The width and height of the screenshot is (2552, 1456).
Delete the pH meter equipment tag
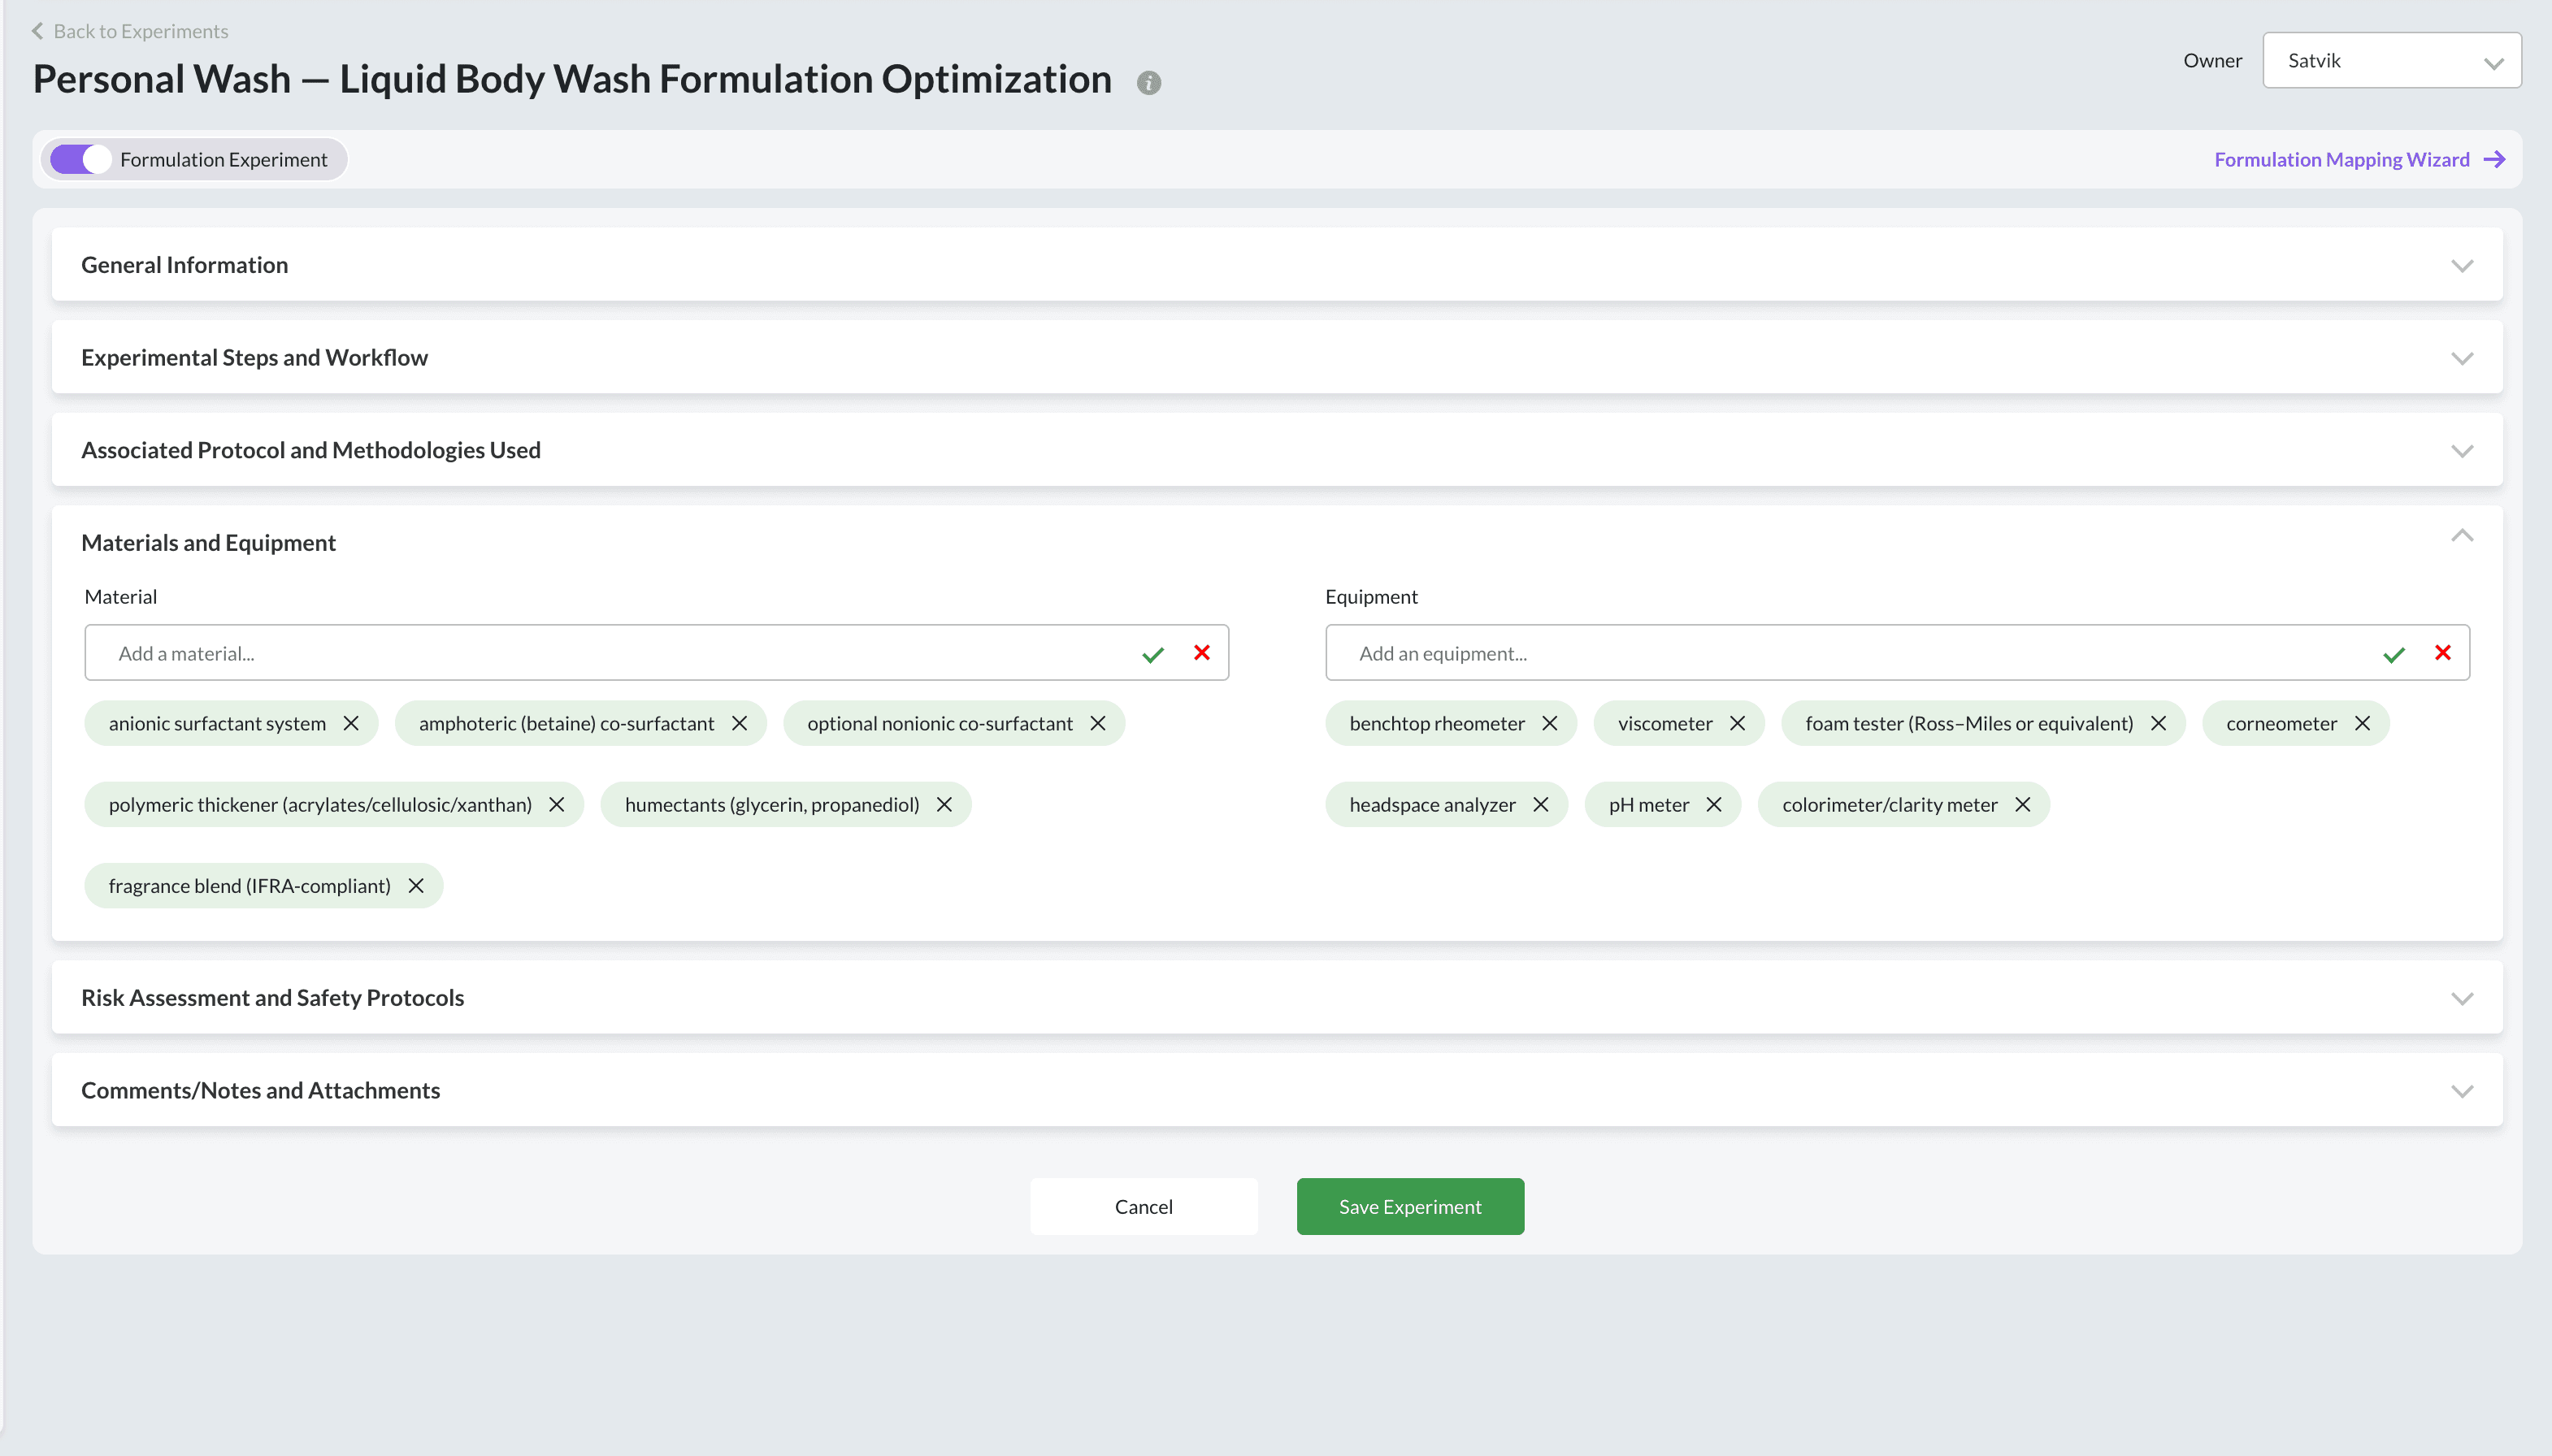(x=1714, y=805)
